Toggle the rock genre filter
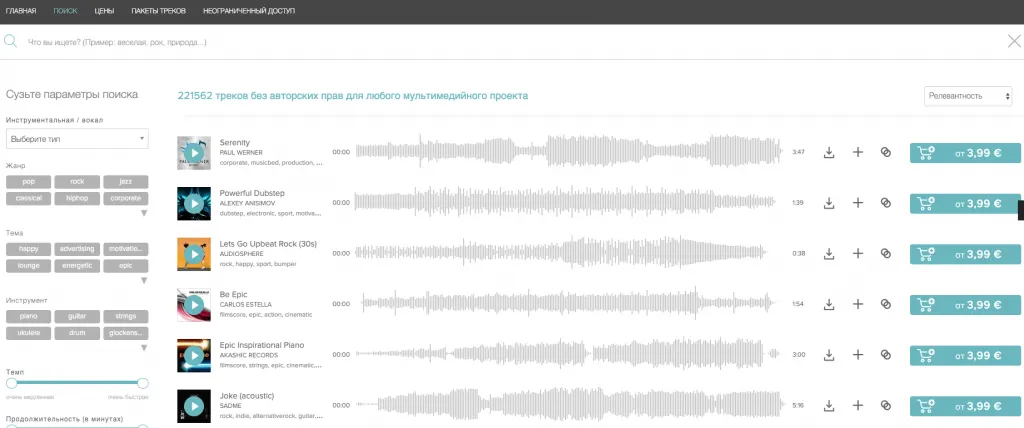 pos(77,182)
